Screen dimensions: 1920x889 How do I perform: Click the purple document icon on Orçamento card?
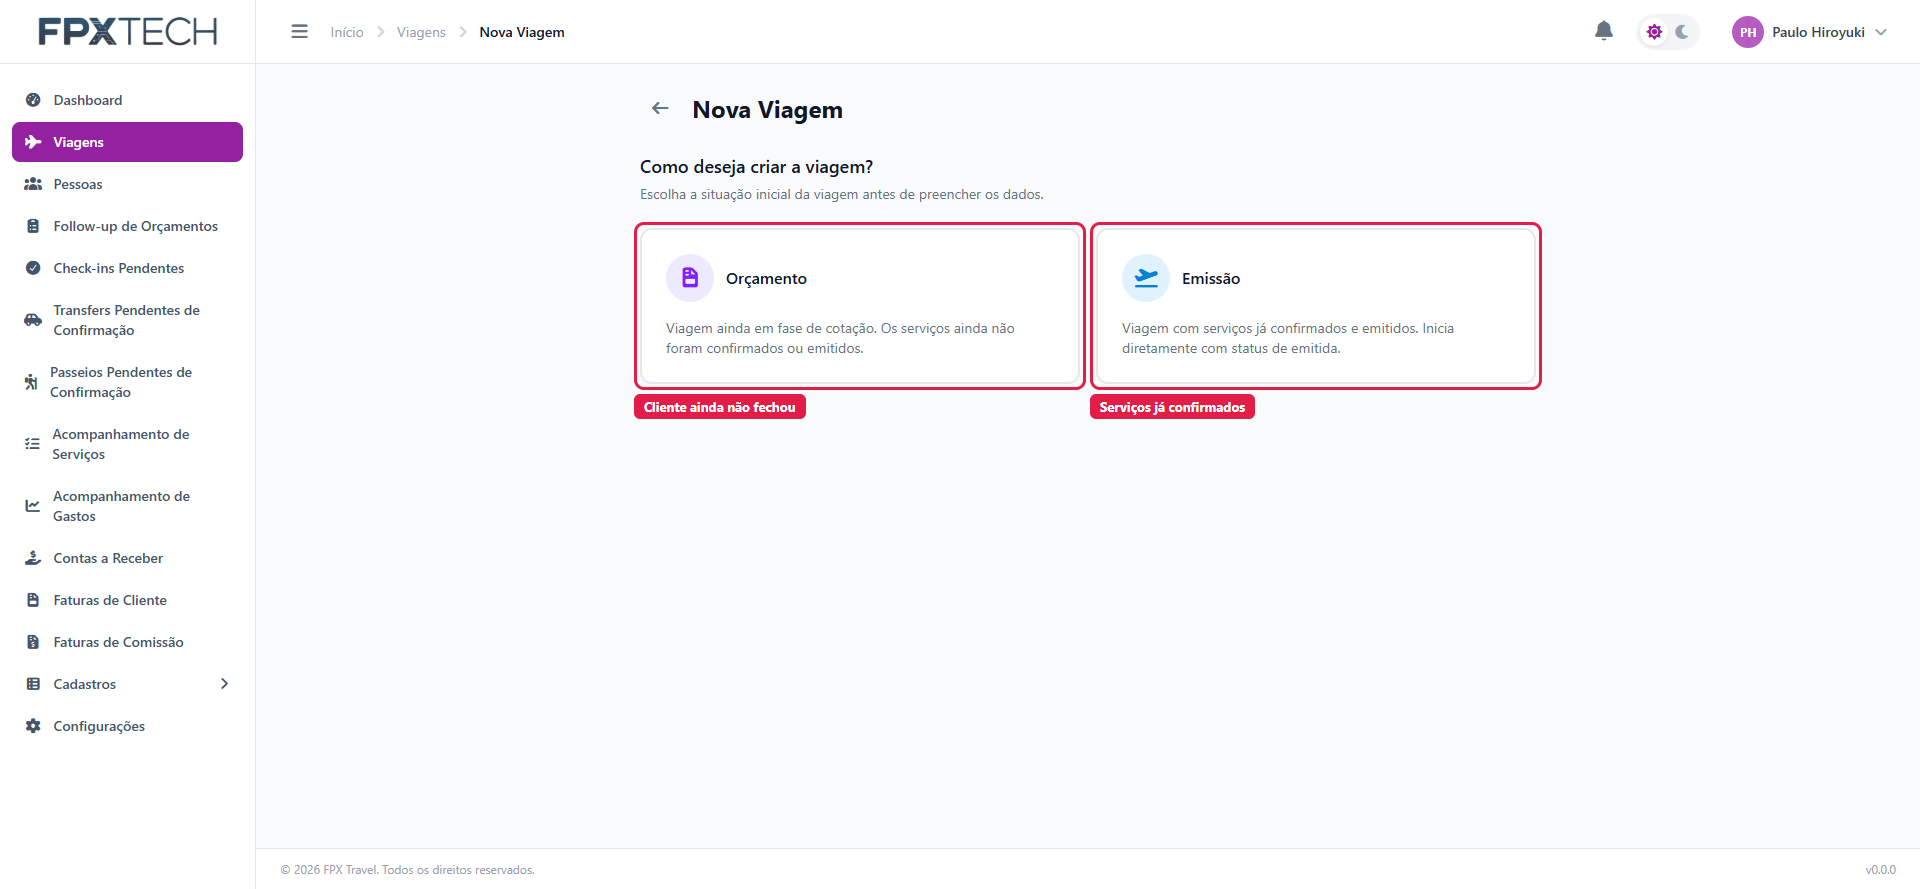click(690, 278)
